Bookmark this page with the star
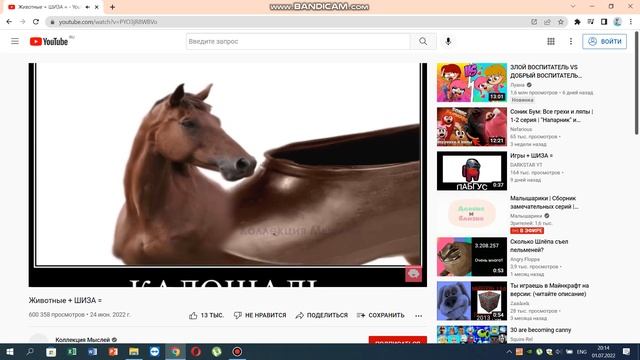 [x=561, y=22]
